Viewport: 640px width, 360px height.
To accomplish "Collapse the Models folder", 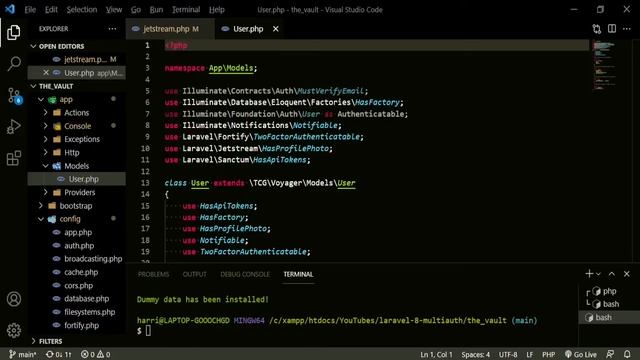I will coord(76,166).
